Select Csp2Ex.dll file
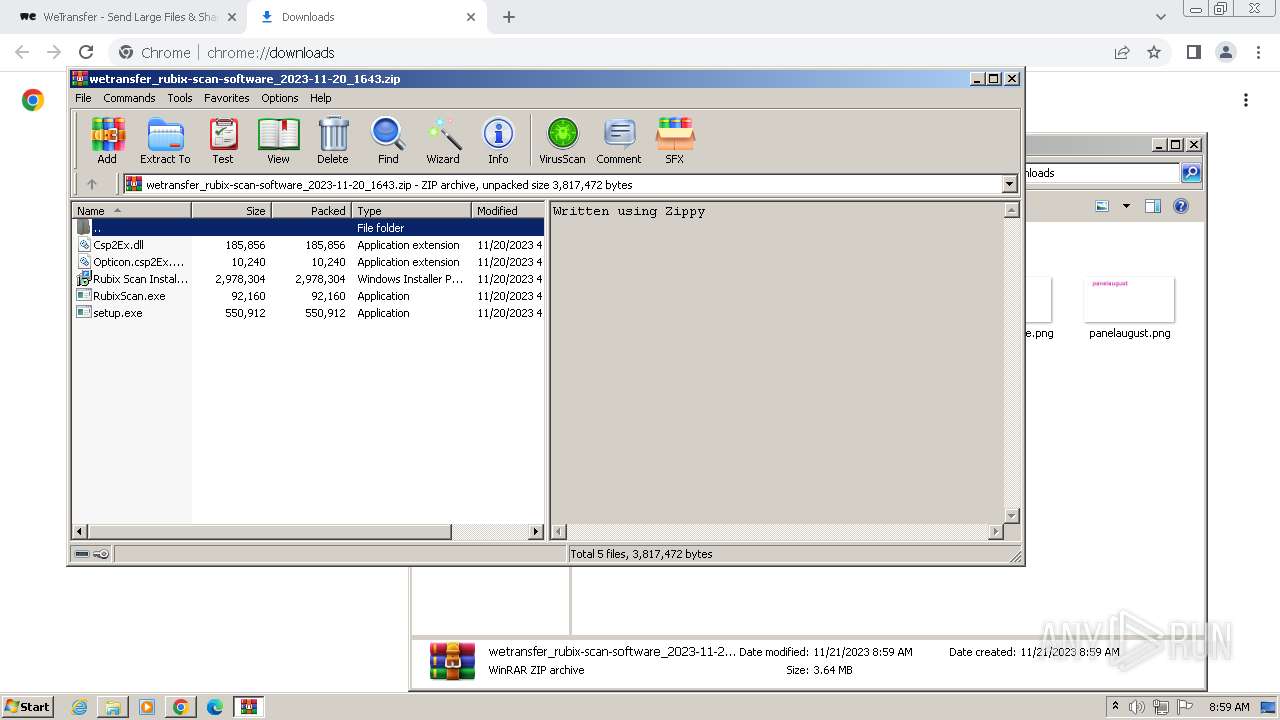This screenshot has width=1280, height=720. 309,245
